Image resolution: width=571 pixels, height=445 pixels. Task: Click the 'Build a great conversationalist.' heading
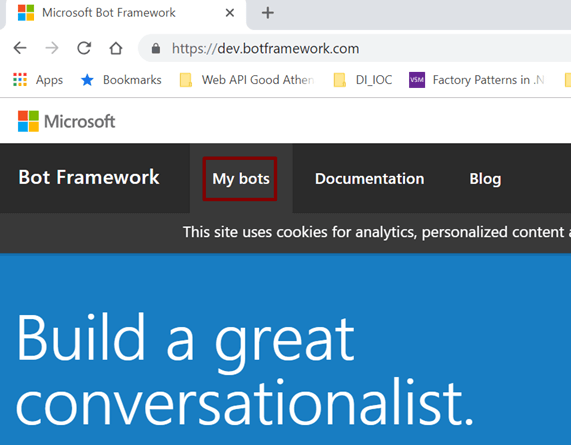click(x=244, y=370)
